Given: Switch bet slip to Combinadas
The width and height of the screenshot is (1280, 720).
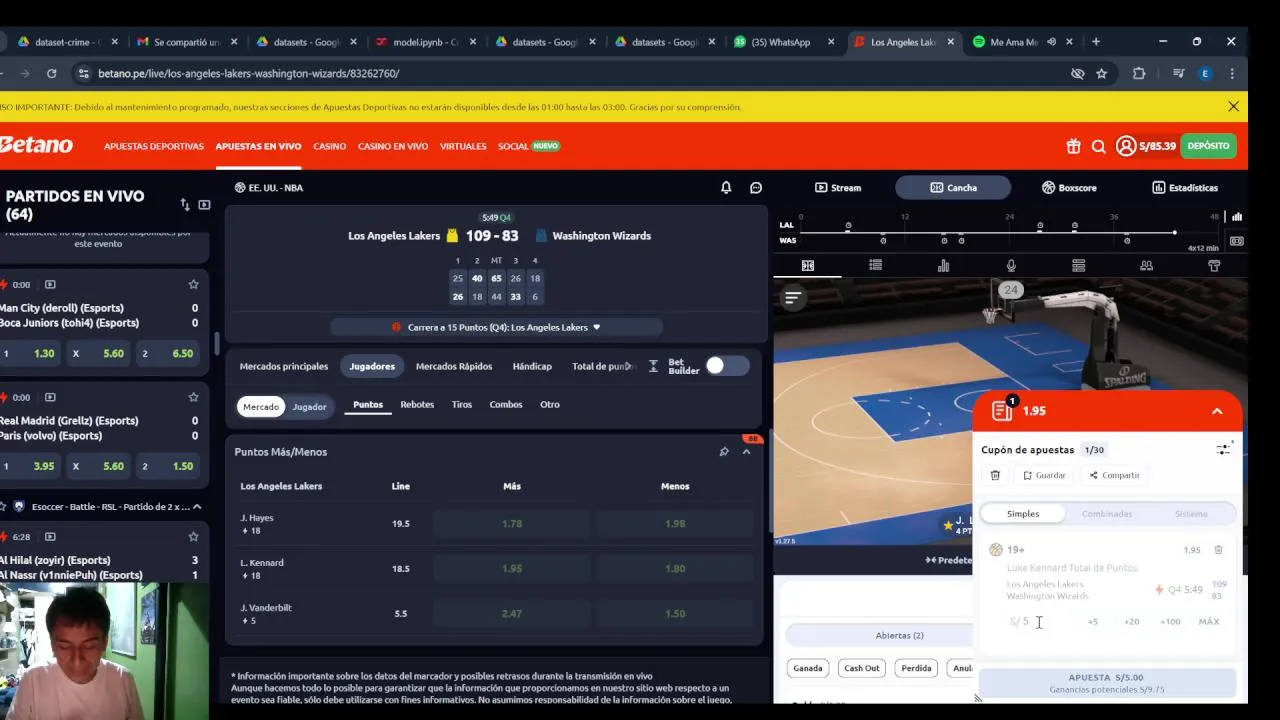Looking at the screenshot, I should (1107, 514).
